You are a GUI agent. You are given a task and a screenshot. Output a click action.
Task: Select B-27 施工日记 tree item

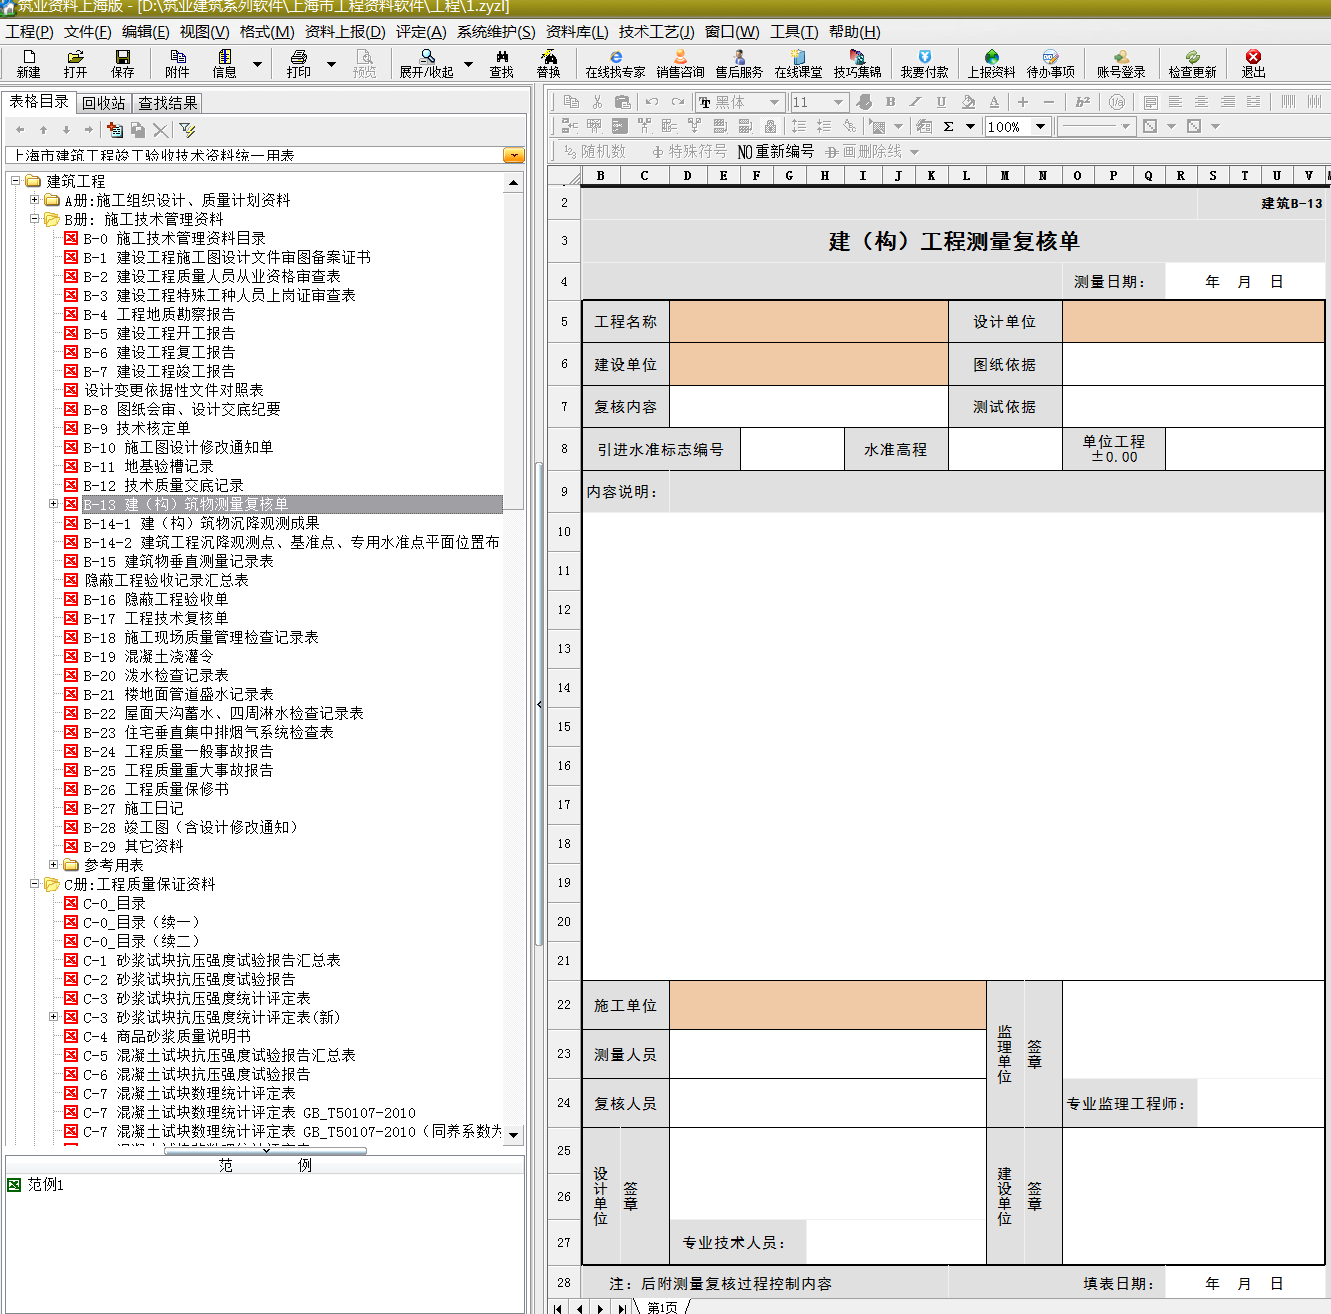pos(133,808)
